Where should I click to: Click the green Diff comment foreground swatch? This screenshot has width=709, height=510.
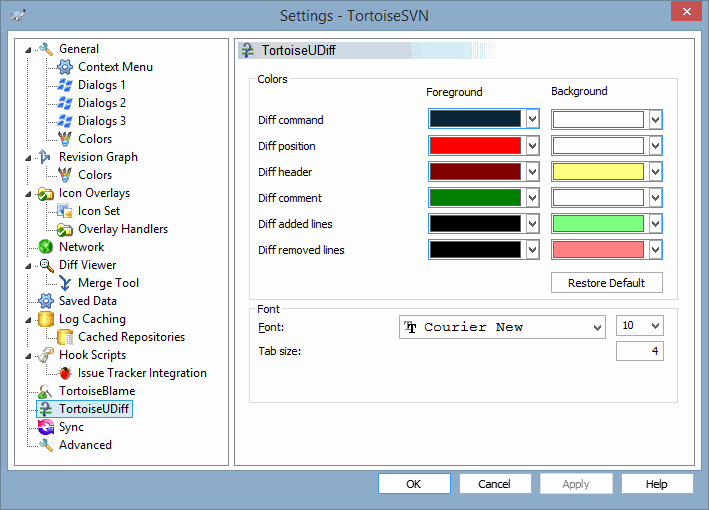coord(475,198)
